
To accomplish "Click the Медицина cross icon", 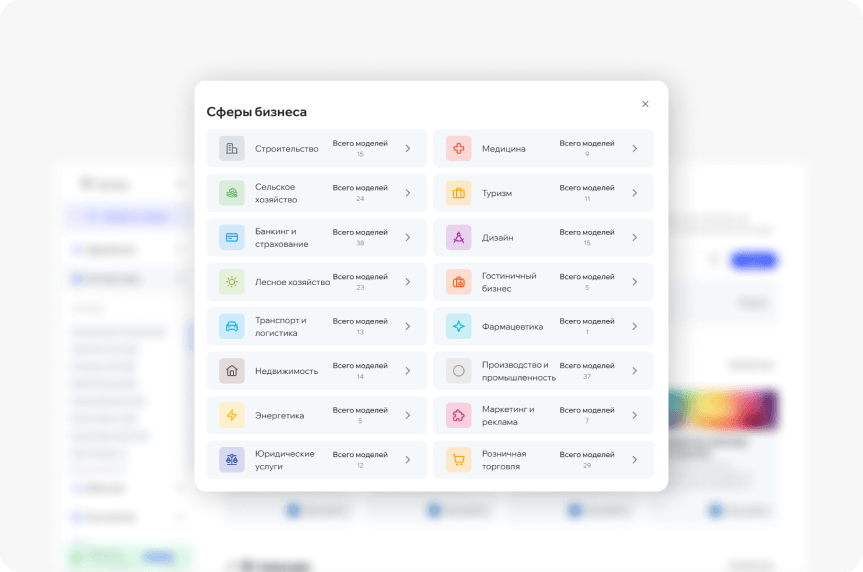I will point(459,148).
